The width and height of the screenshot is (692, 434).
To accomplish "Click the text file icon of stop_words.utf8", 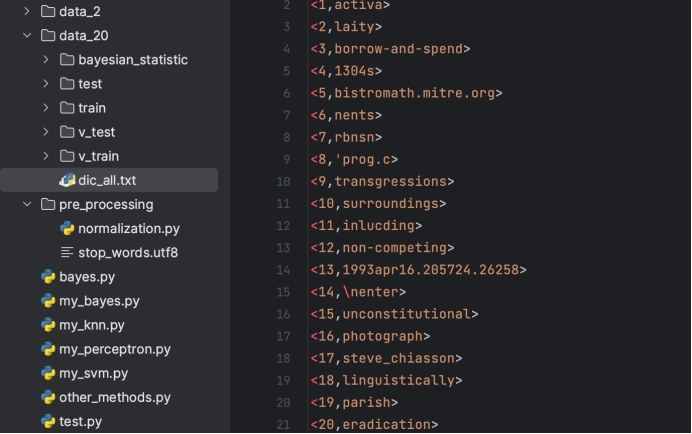I will pyautogui.click(x=67, y=253).
